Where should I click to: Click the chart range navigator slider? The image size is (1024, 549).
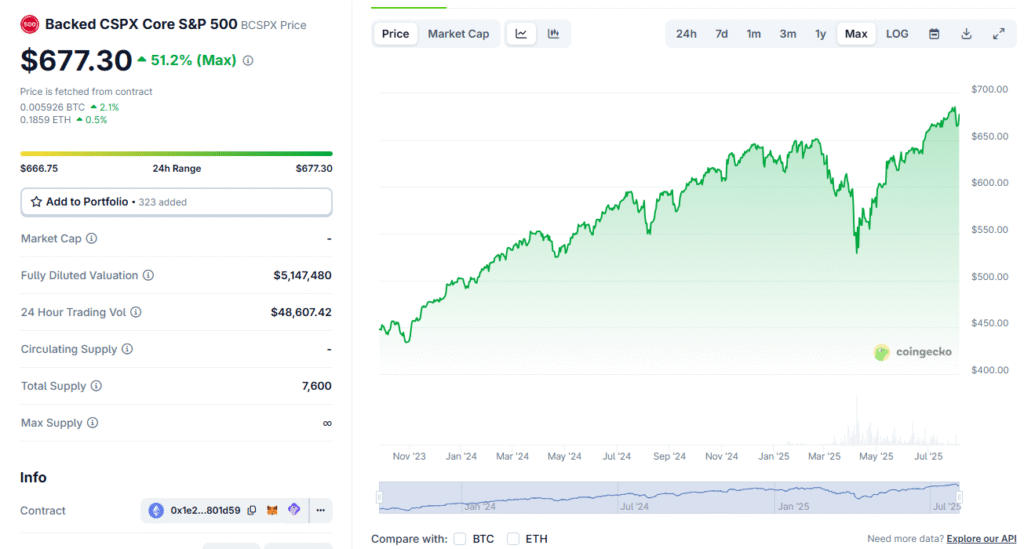[668, 497]
